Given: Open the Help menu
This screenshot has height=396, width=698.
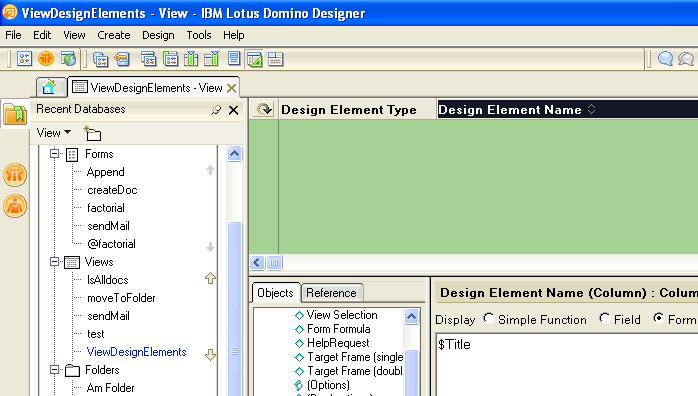Looking at the screenshot, I should click(x=233, y=35).
